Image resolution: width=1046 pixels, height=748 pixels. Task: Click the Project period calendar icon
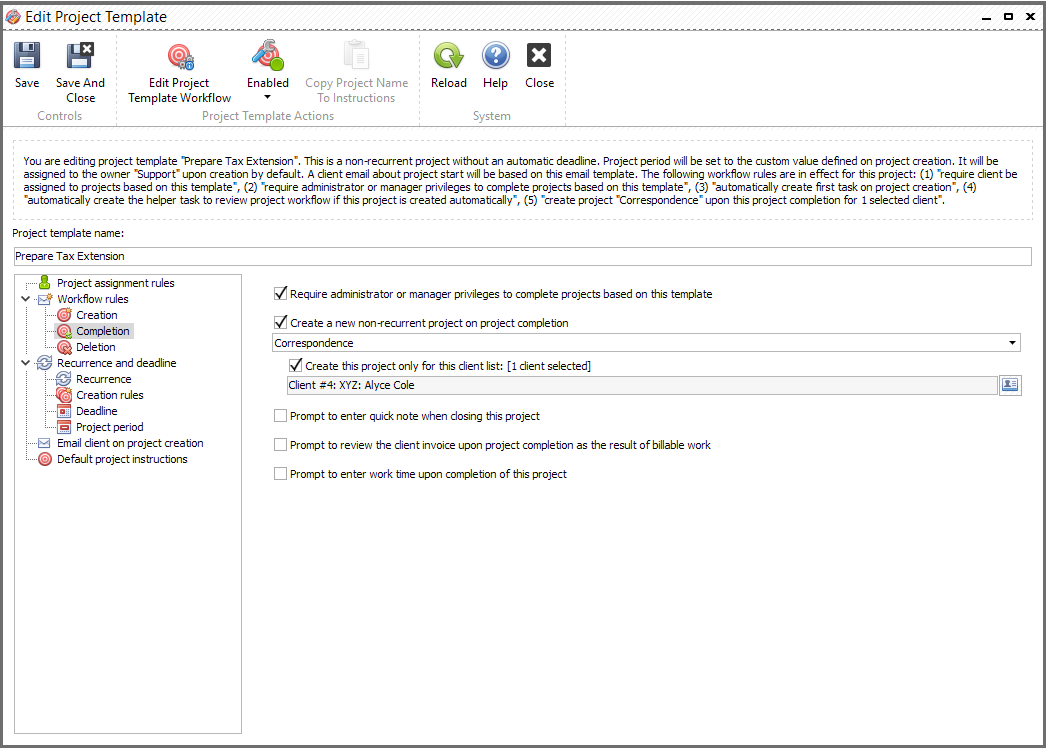pyautogui.click(x=64, y=427)
